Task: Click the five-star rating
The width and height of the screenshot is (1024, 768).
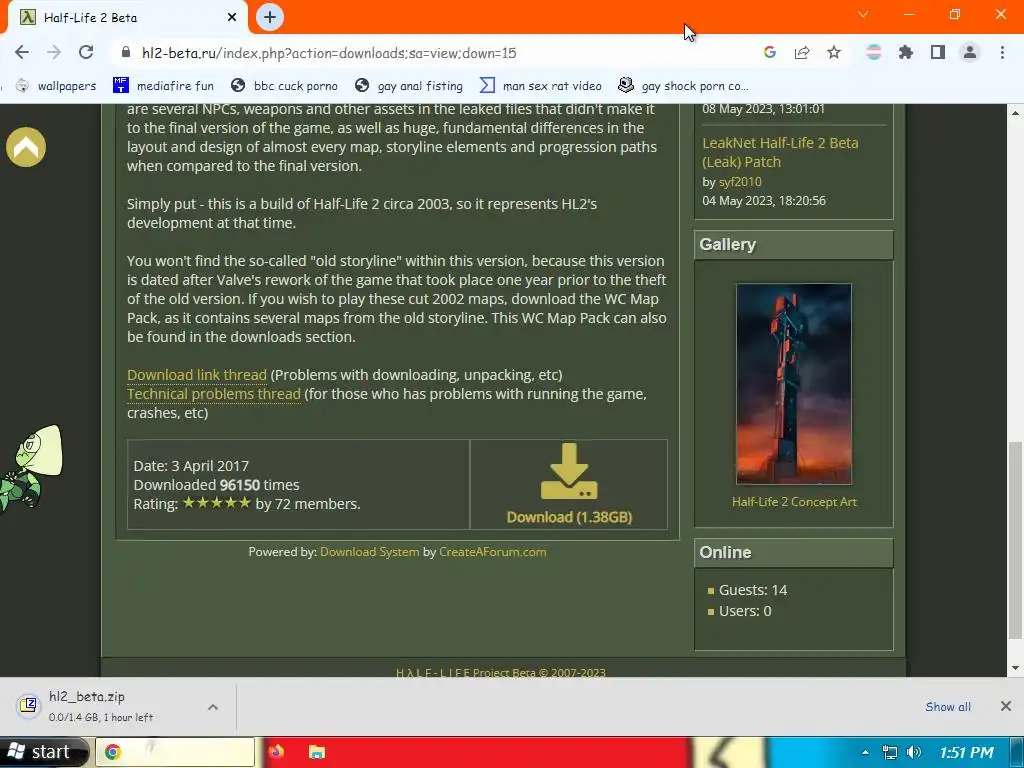Action: pyautogui.click(x=217, y=503)
